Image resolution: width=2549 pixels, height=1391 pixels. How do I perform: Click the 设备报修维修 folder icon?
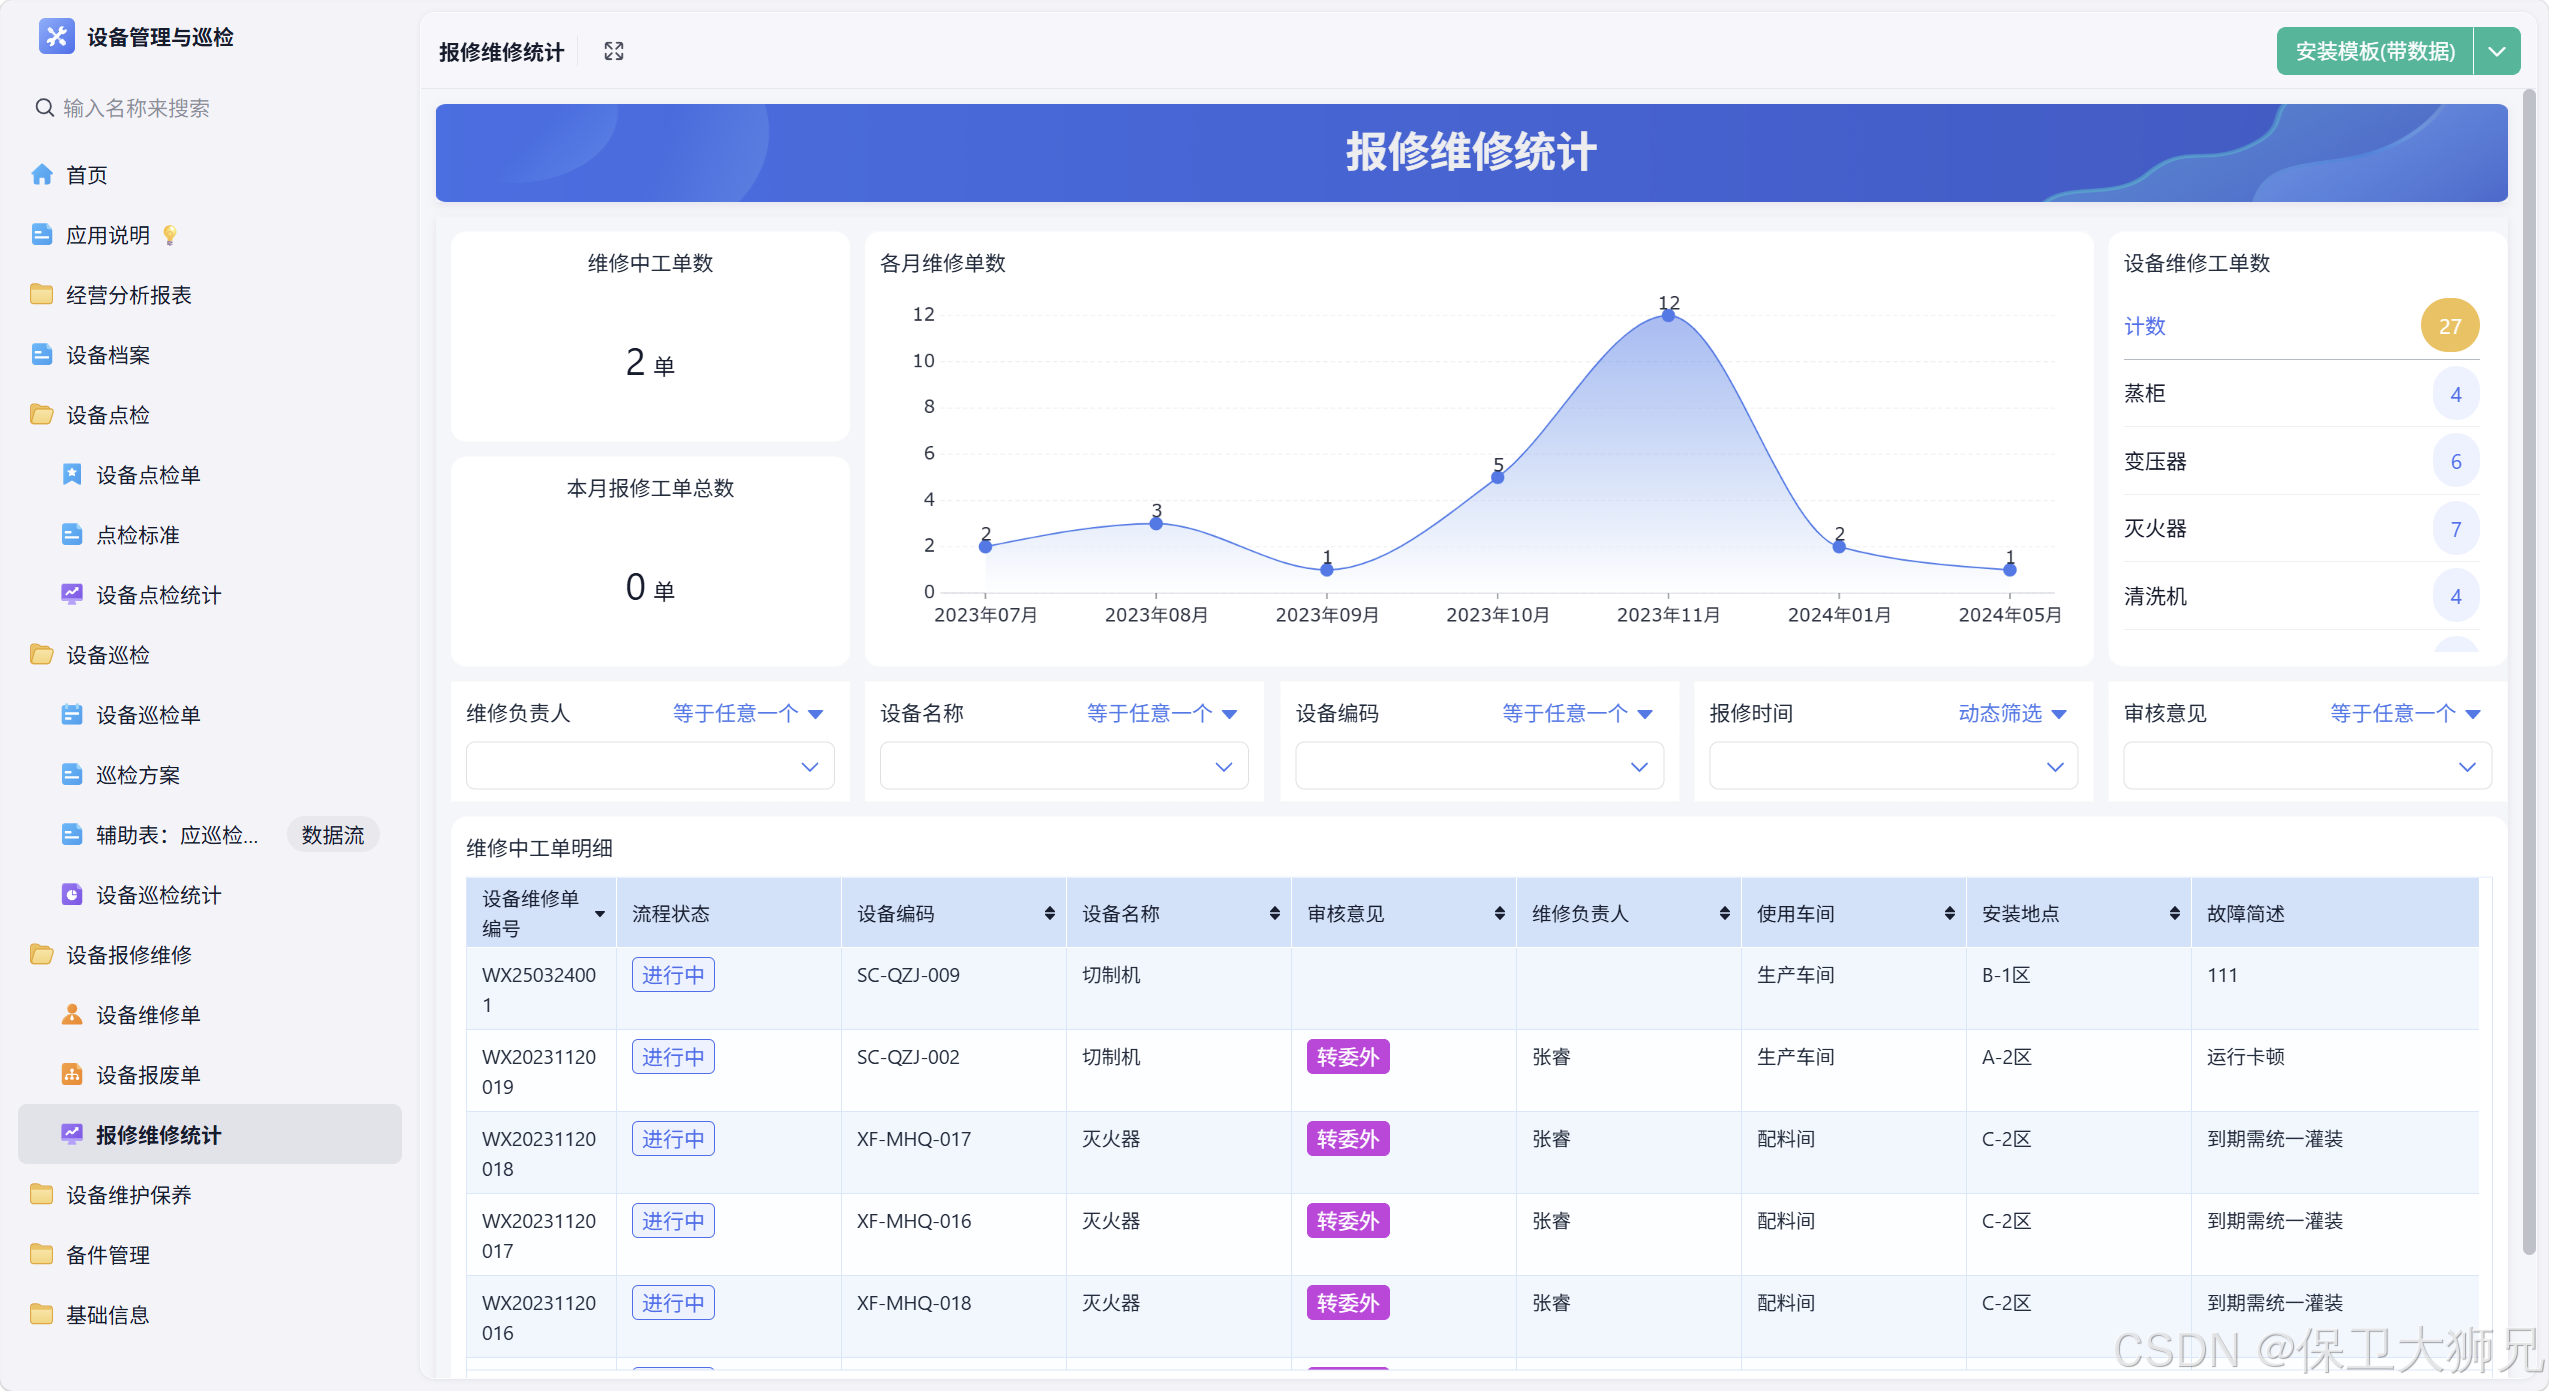[42, 955]
